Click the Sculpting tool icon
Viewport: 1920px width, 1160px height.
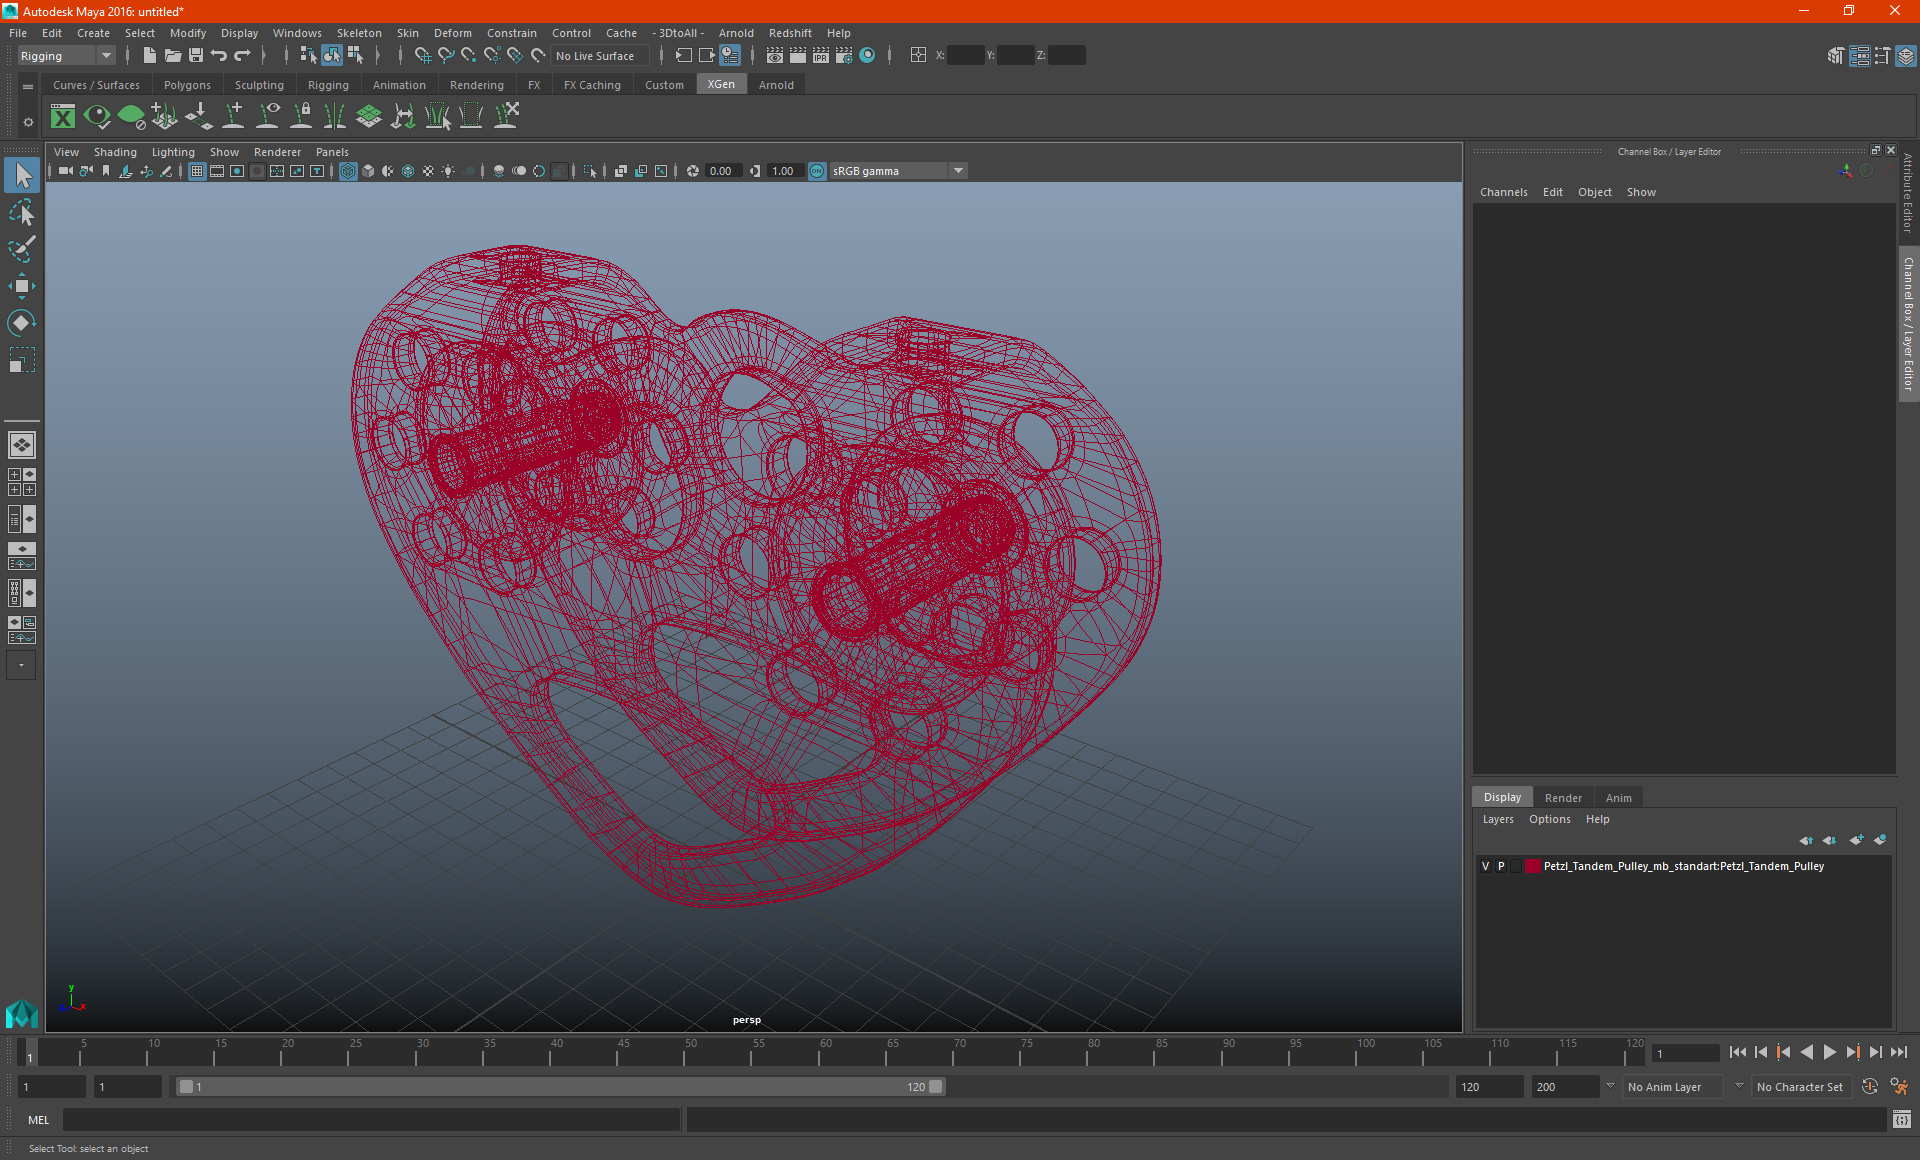pos(259,84)
